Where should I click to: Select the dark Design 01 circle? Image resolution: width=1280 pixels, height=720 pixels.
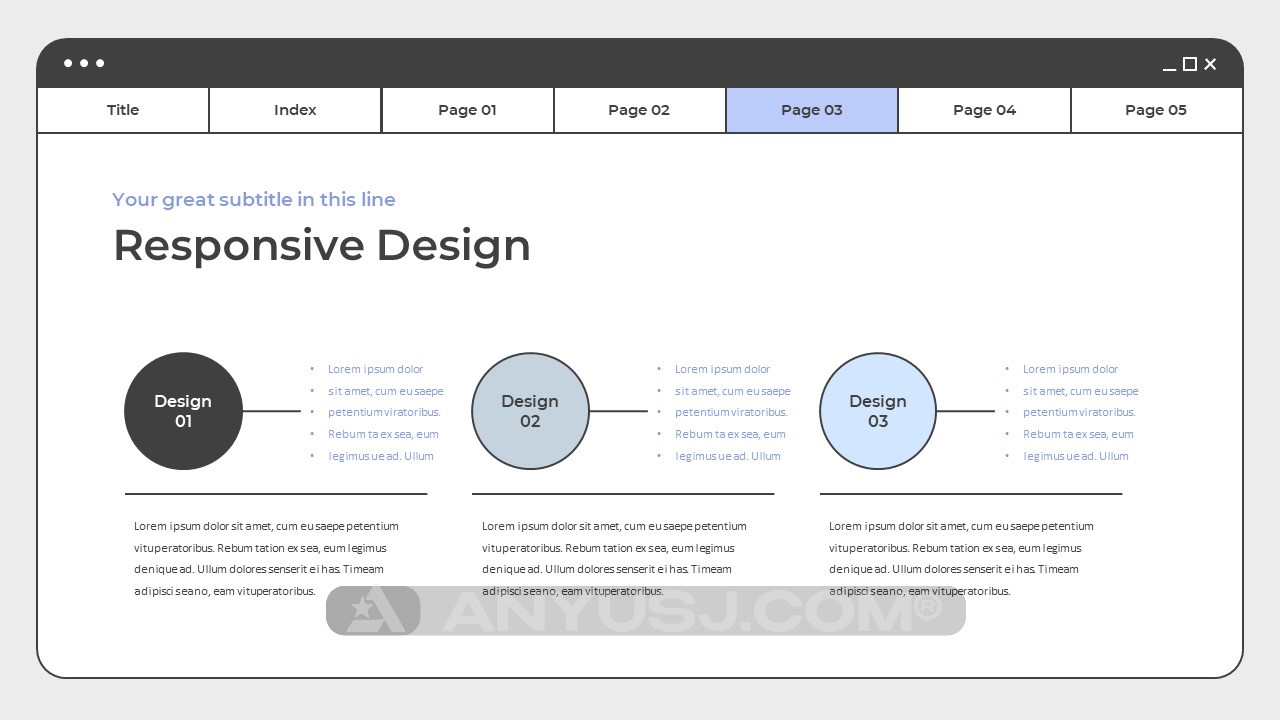pyautogui.click(x=183, y=411)
